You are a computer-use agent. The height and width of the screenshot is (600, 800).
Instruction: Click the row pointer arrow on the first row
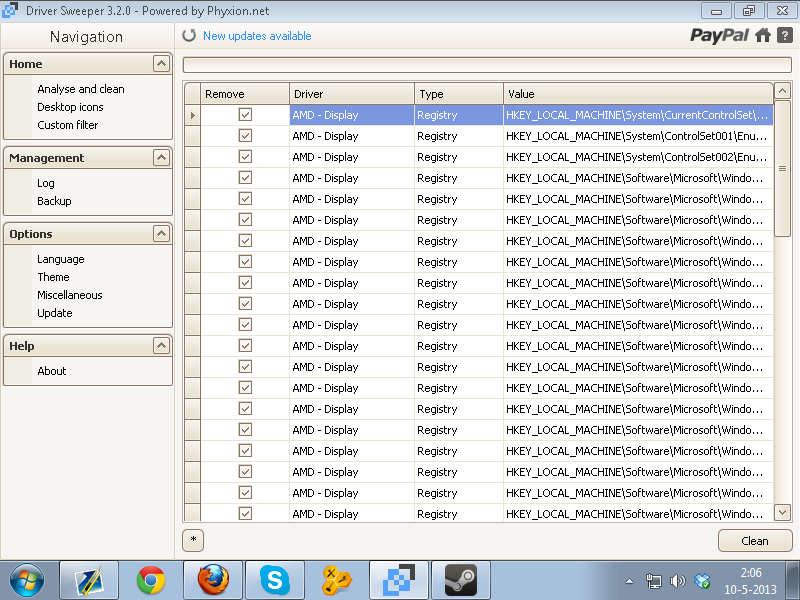click(x=192, y=115)
